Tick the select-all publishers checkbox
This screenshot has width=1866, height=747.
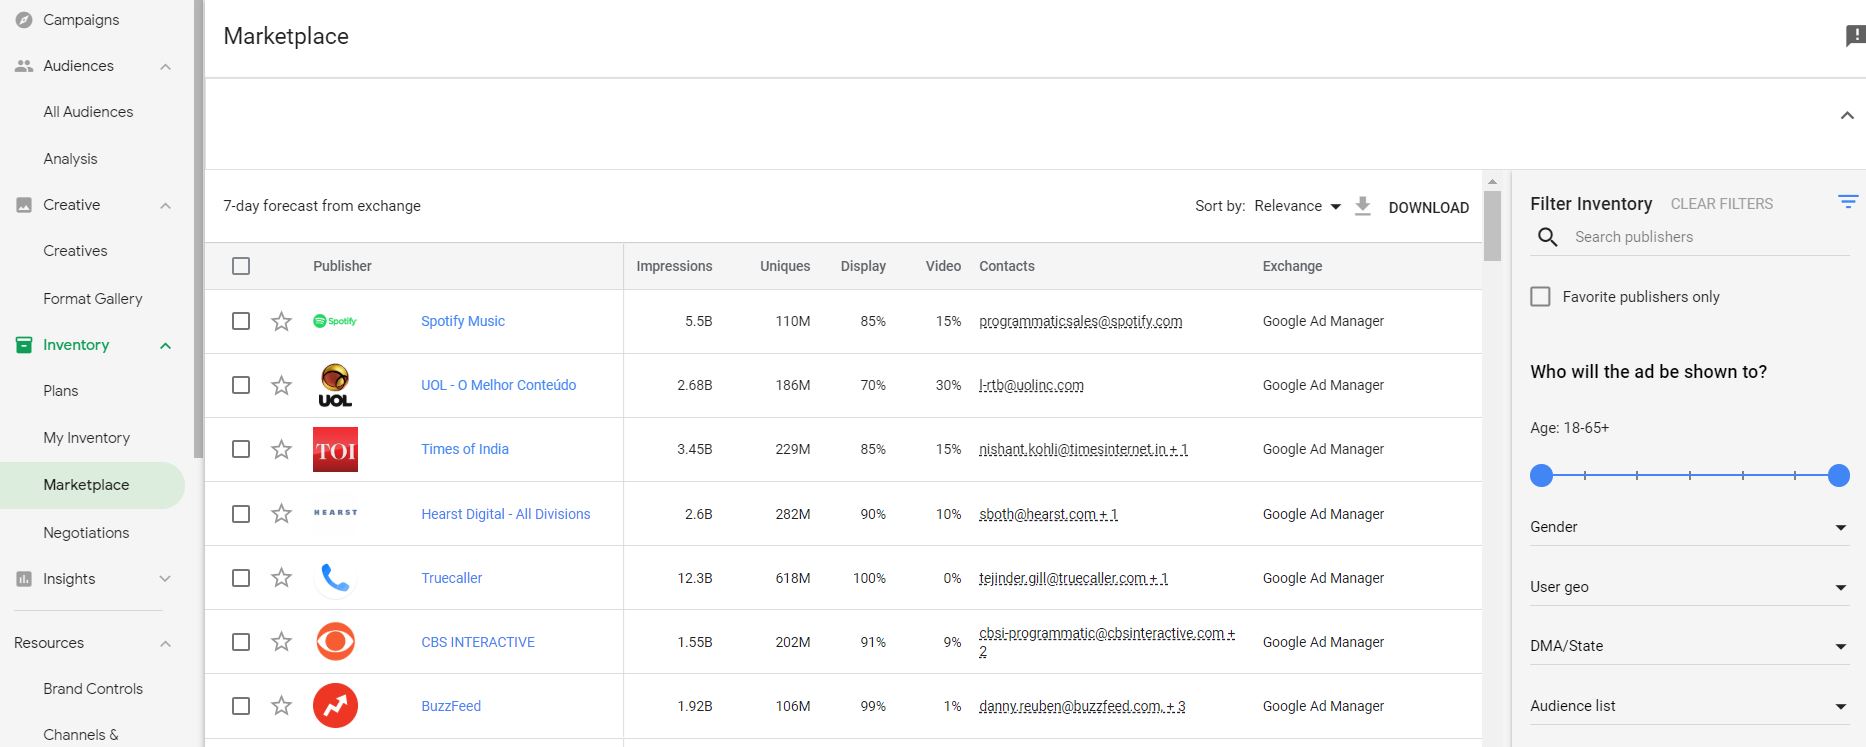[241, 266]
